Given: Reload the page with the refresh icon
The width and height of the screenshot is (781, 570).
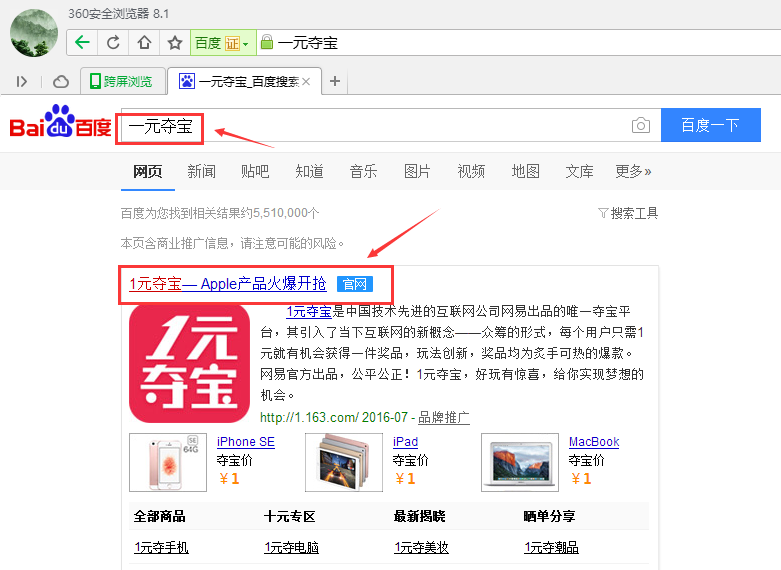Looking at the screenshot, I should point(113,42).
